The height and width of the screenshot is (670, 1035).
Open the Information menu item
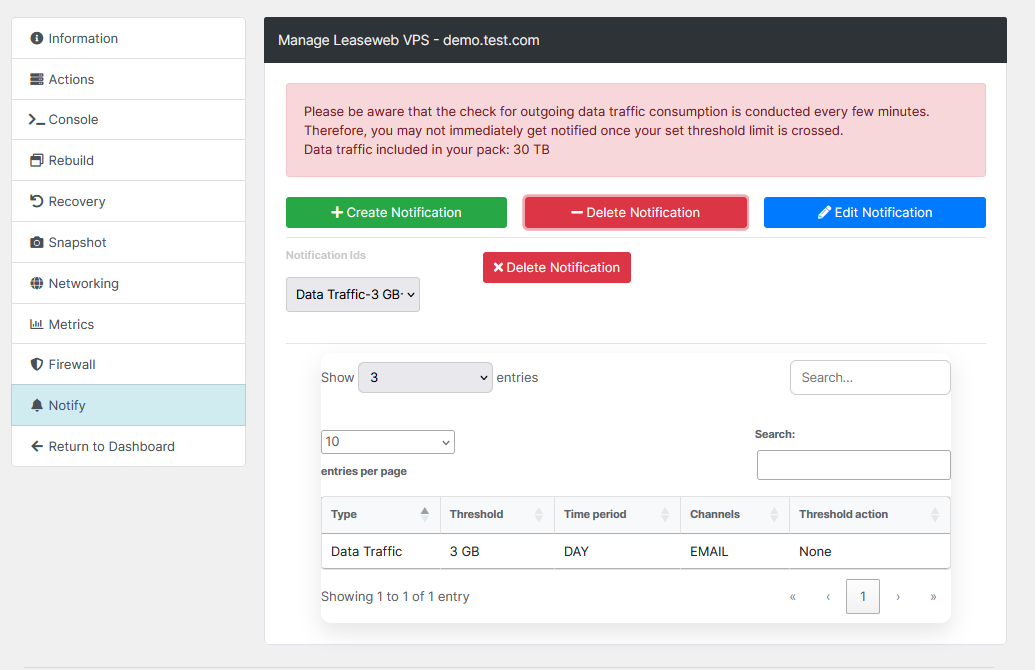tap(129, 38)
